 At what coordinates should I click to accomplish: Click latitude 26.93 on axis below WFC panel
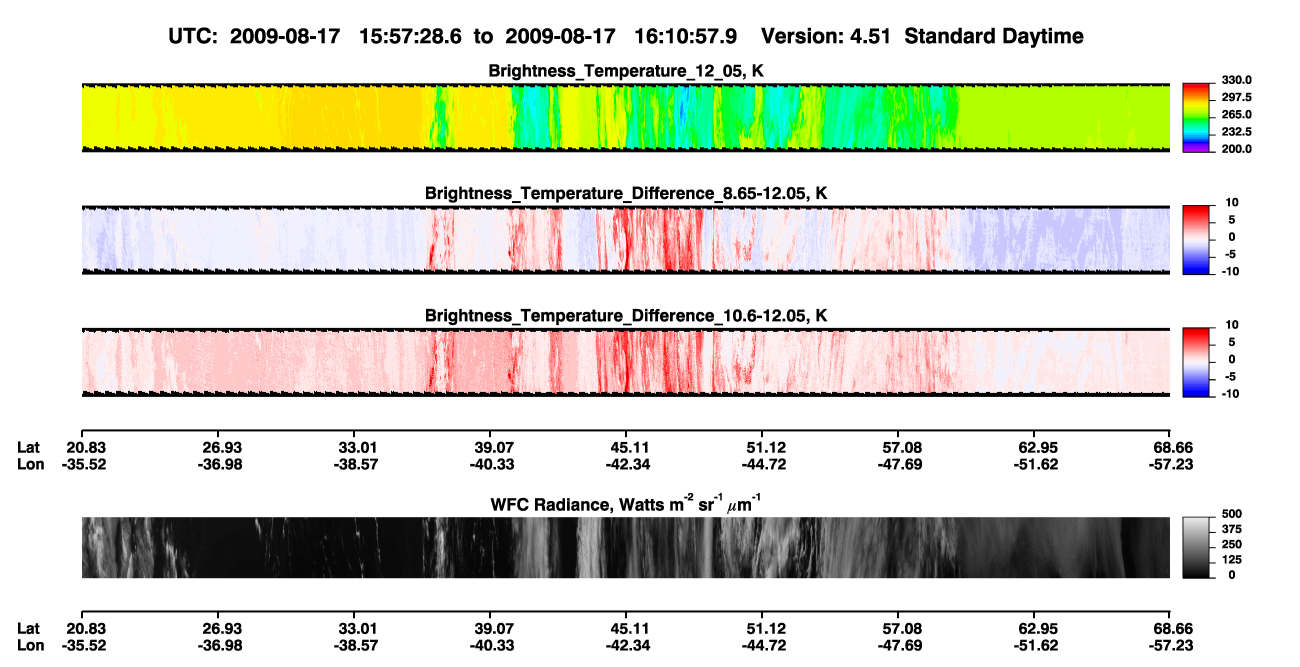click(x=222, y=628)
